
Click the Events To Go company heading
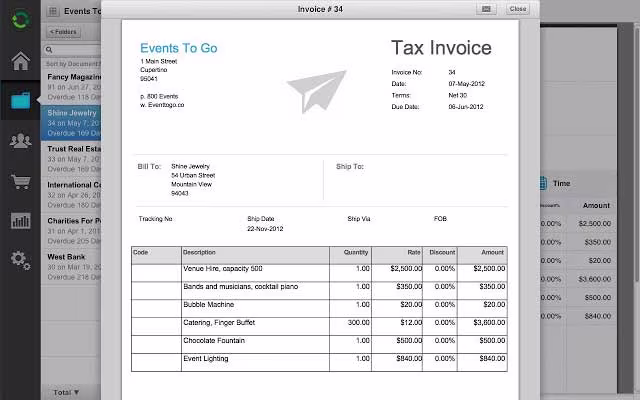(179, 48)
